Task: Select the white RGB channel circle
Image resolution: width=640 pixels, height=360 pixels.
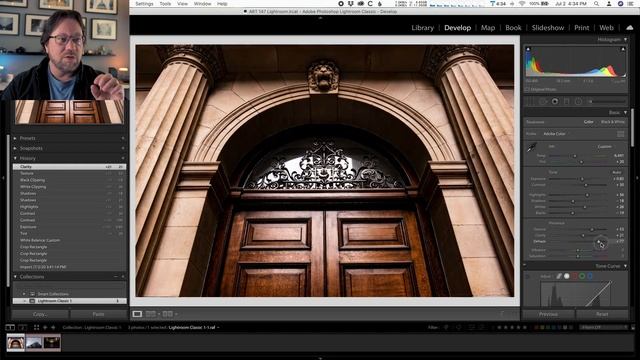Action: [x=567, y=276]
